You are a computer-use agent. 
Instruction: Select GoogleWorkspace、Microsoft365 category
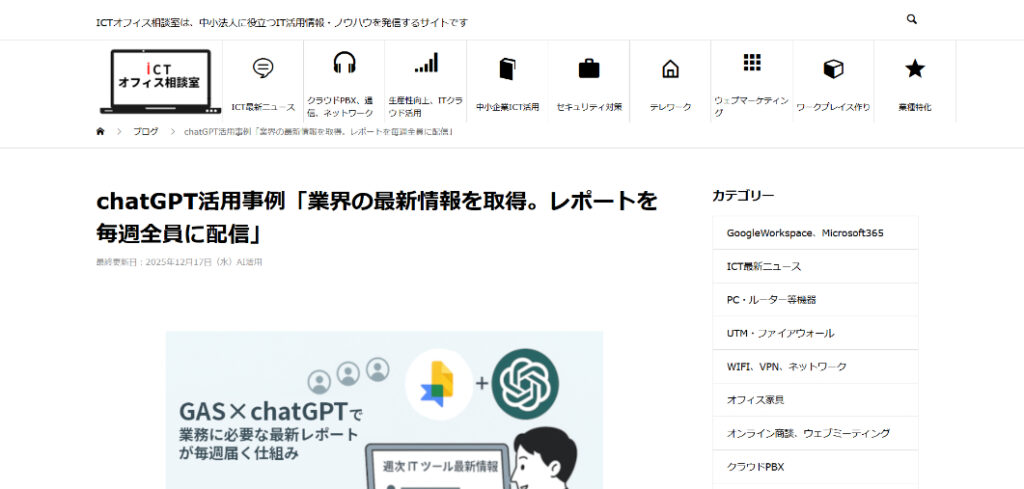[x=805, y=233]
